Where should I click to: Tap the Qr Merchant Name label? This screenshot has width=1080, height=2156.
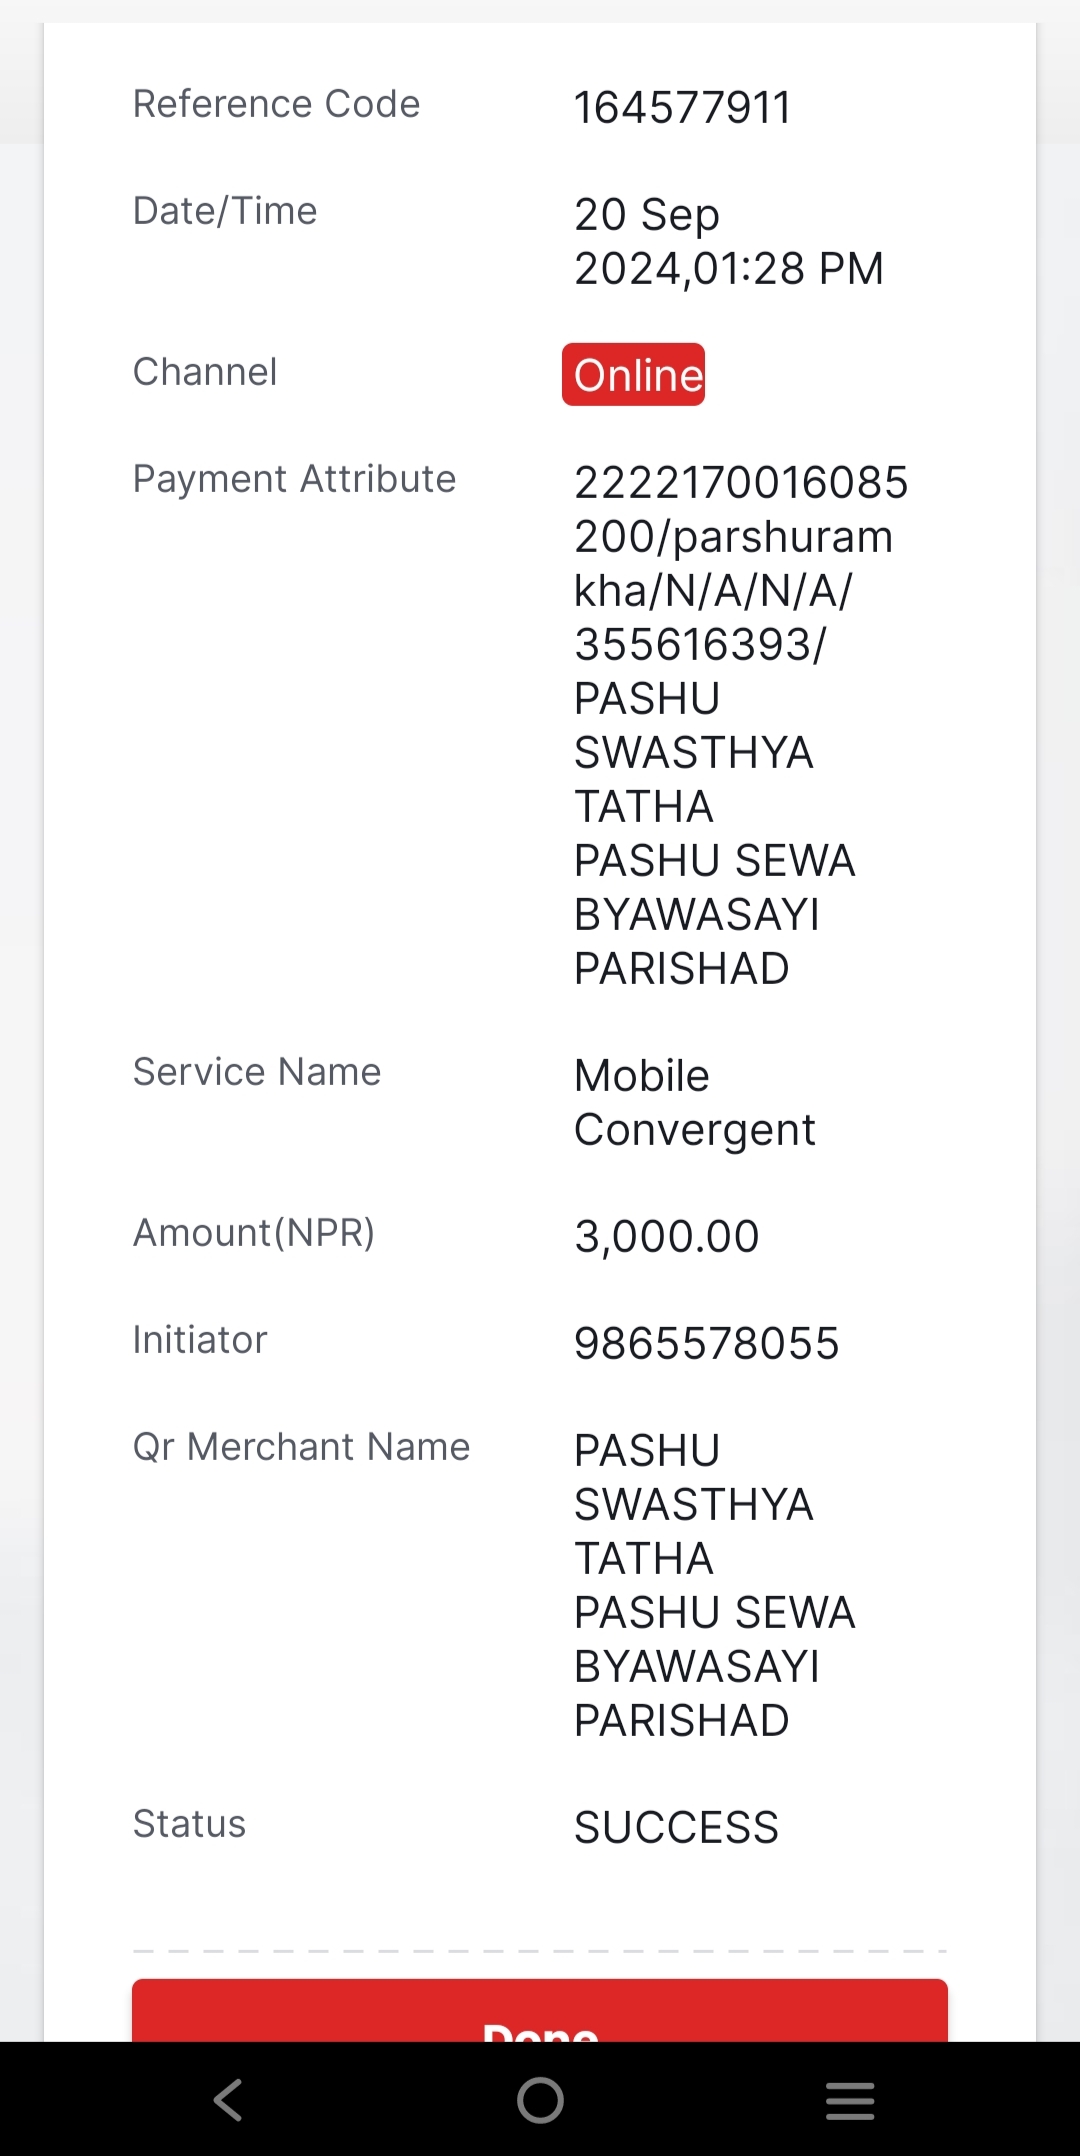tap(302, 1447)
